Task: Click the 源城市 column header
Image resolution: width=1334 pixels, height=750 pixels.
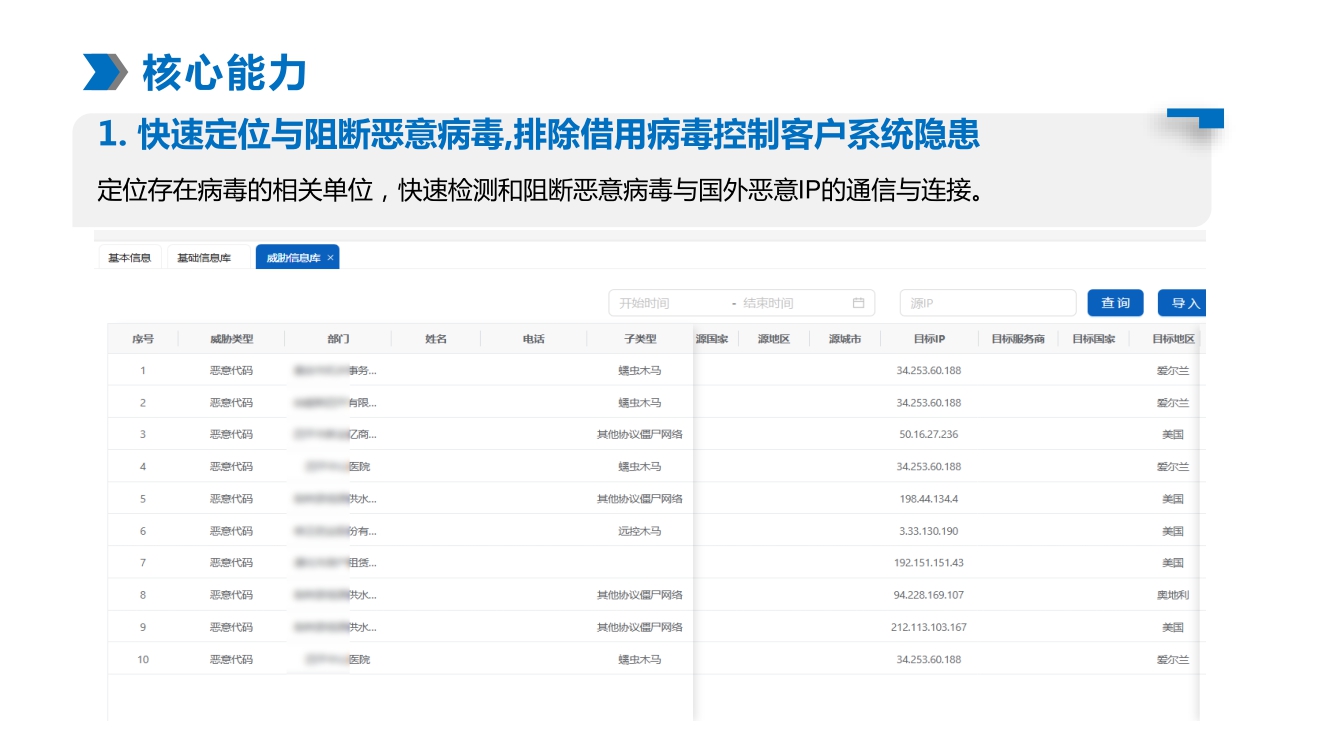Action: pyautogui.click(x=845, y=339)
